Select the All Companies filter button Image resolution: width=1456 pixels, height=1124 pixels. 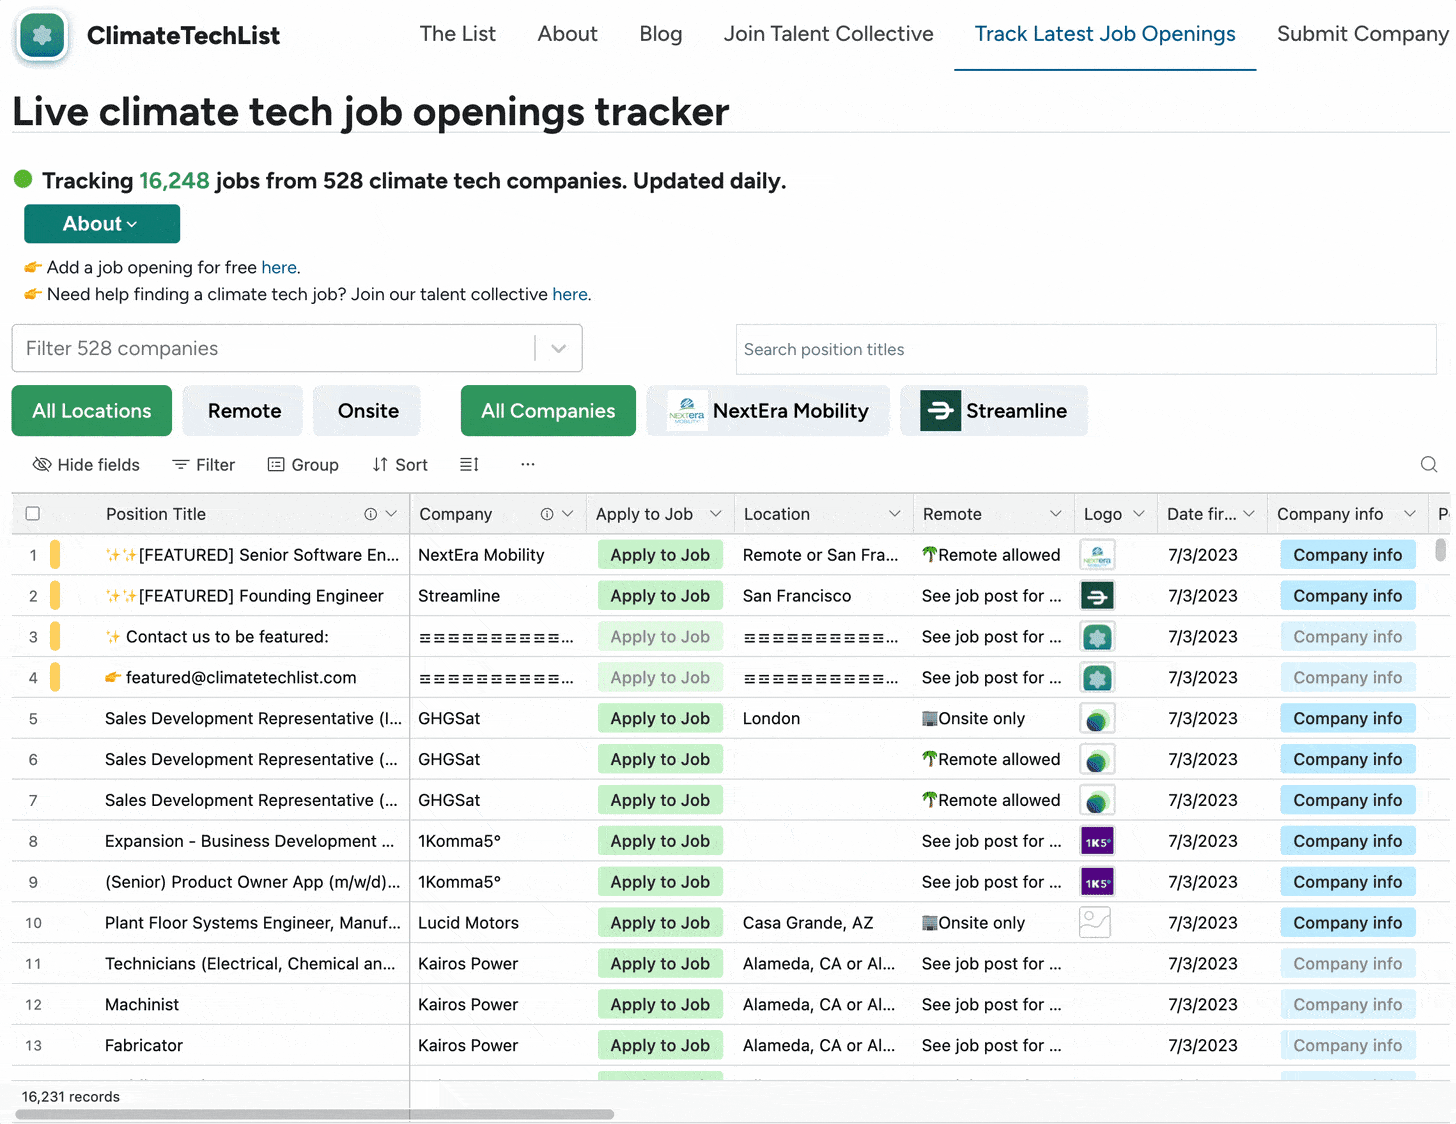click(548, 411)
